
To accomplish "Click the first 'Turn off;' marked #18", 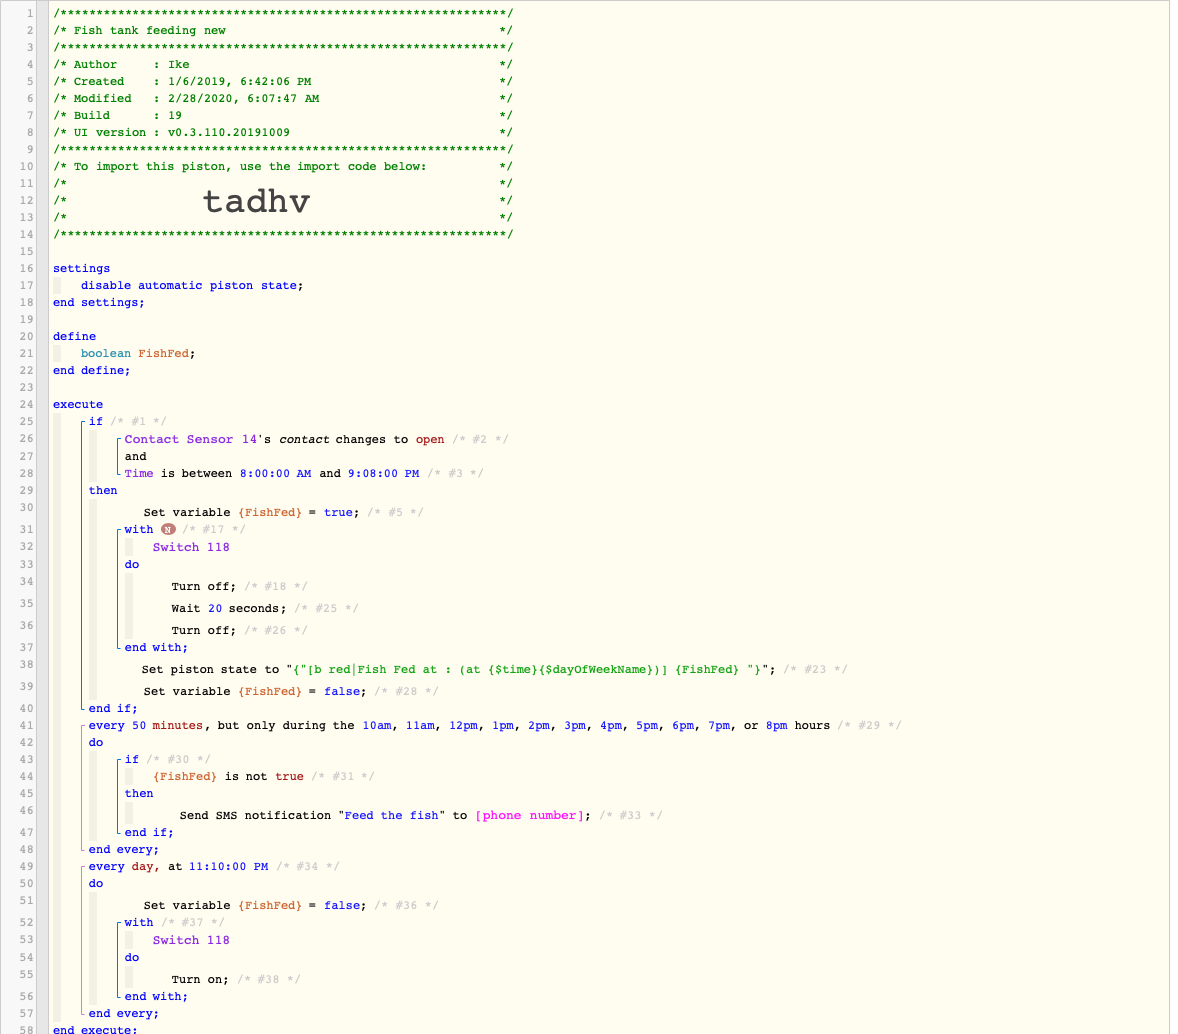I will pyautogui.click(x=204, y=587).
